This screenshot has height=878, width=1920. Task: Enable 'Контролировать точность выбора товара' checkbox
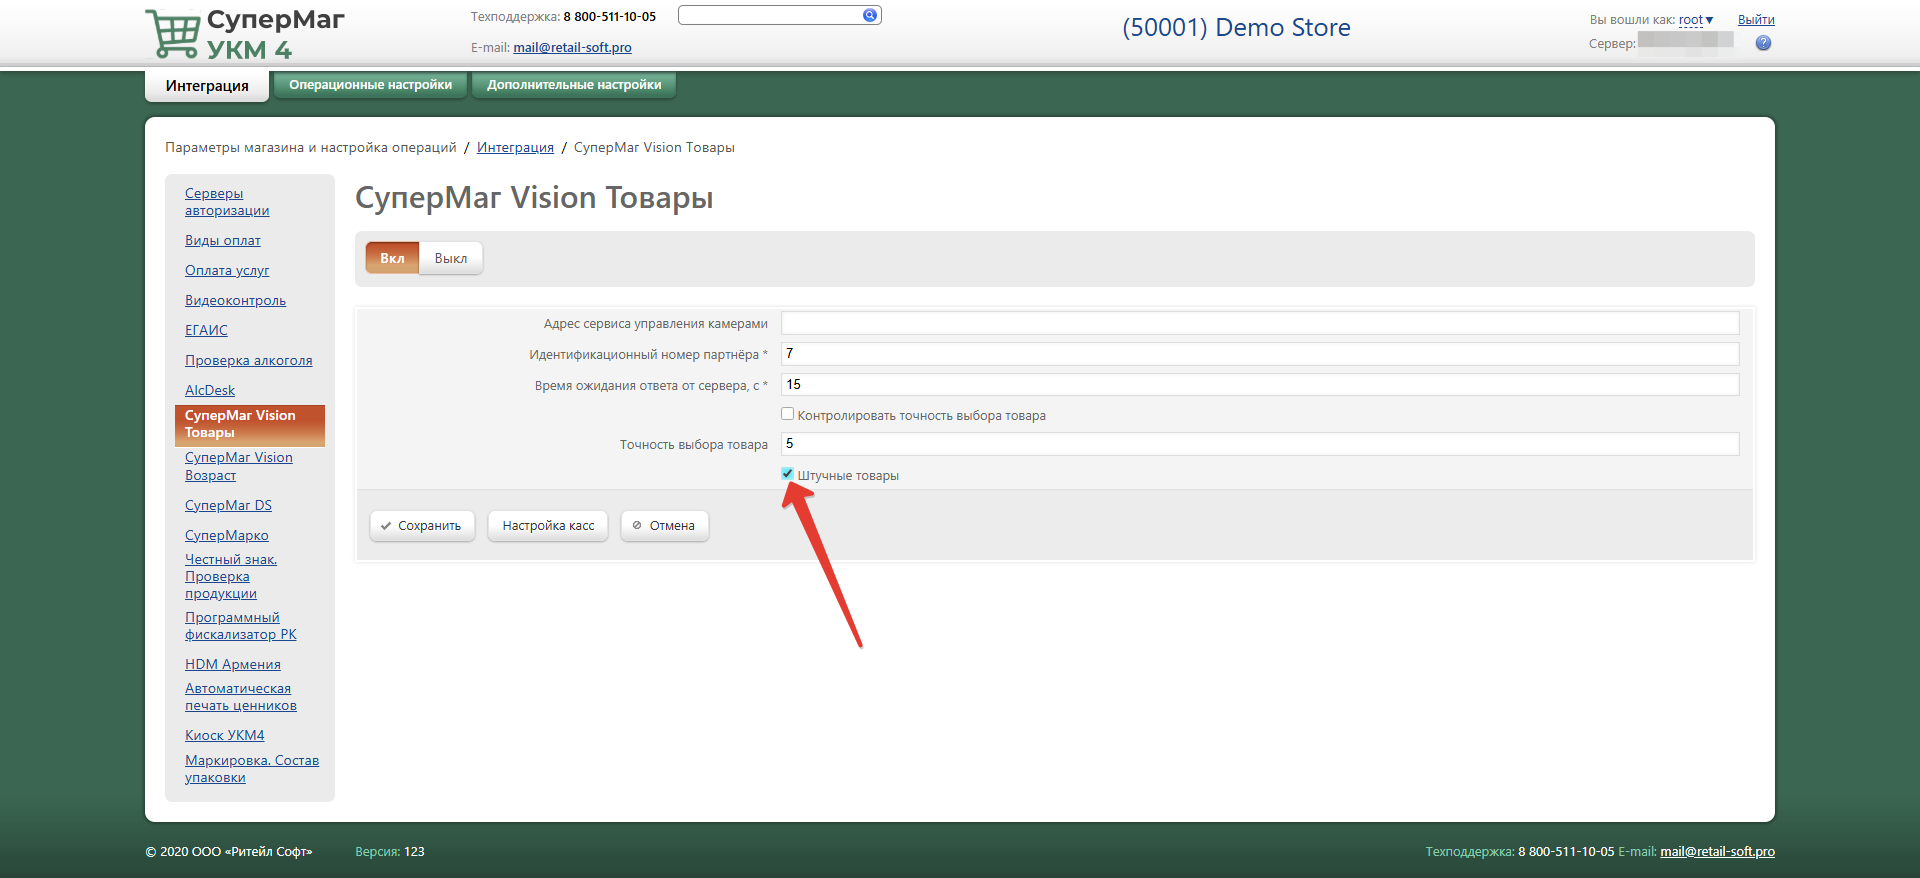(x=788, y=414)
